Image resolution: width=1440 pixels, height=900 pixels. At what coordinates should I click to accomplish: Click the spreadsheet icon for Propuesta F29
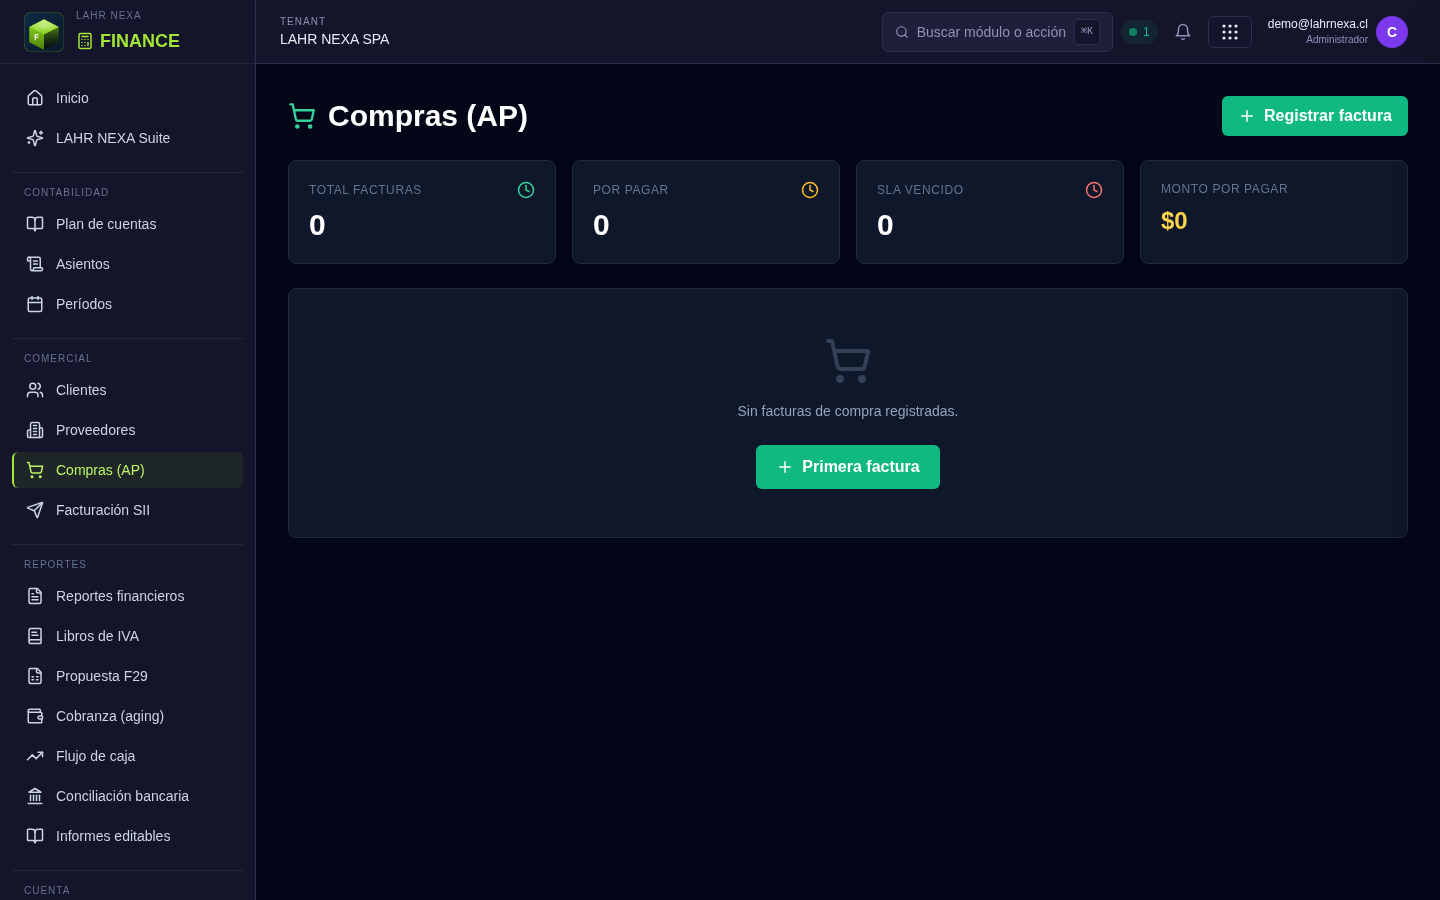coord(35,676)
